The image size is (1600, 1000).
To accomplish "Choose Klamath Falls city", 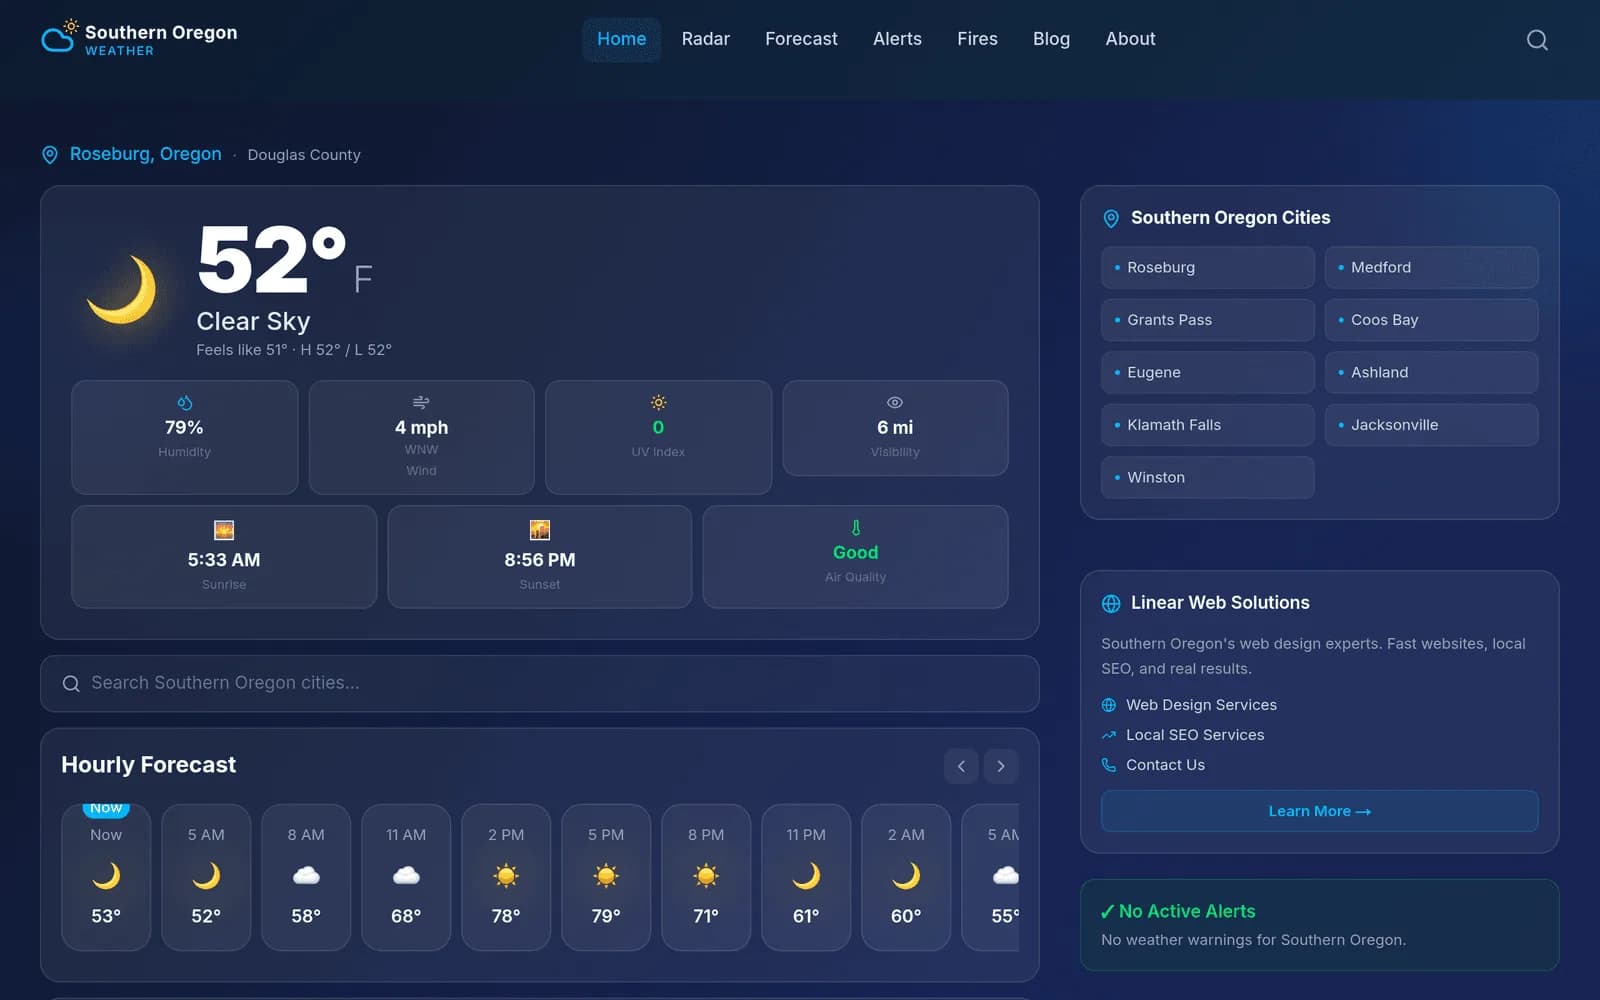I will tap(1207, 425).
